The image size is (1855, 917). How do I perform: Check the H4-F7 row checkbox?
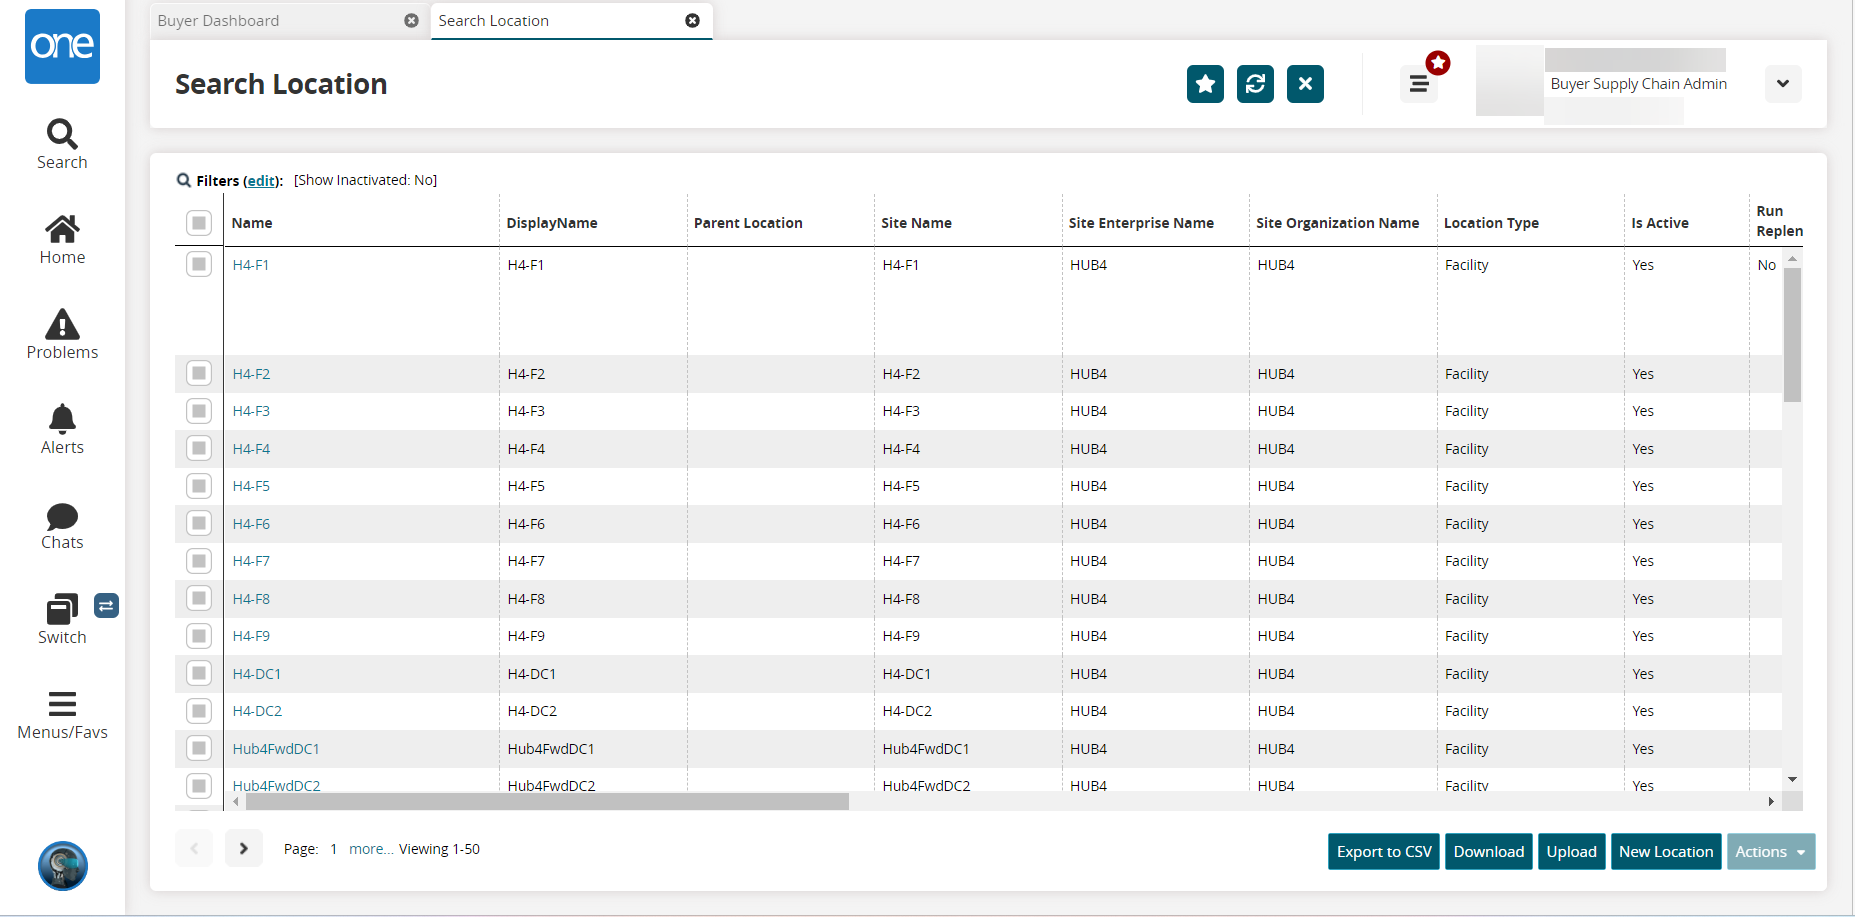pyautogui.click(x=199, y=561)
